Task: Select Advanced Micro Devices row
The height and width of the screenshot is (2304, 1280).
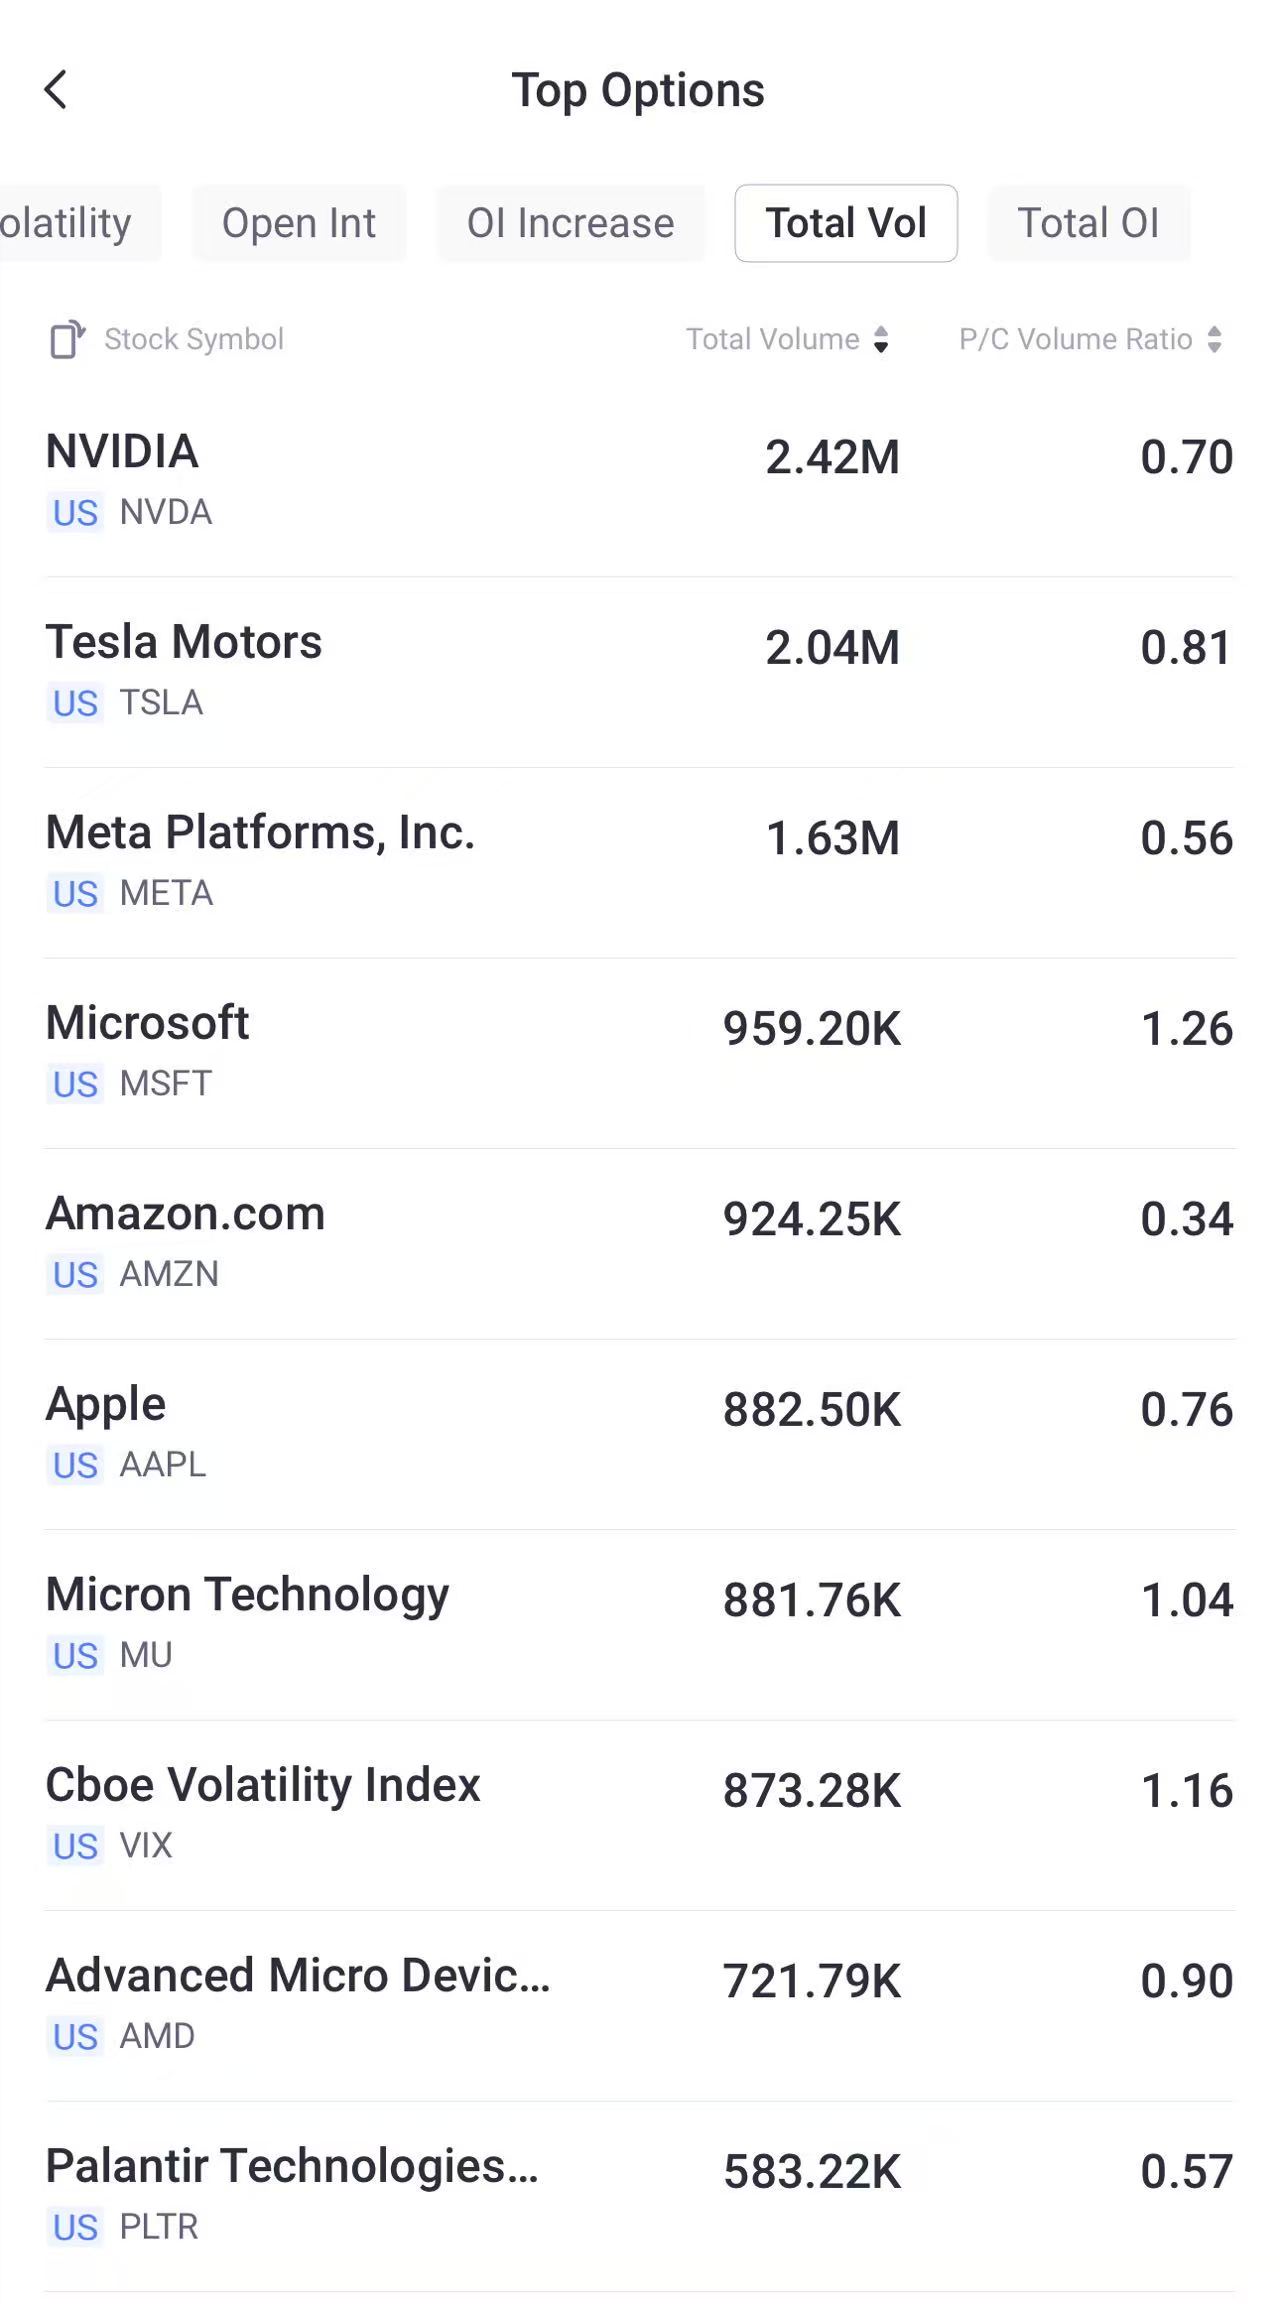Action: [640, 2004]
